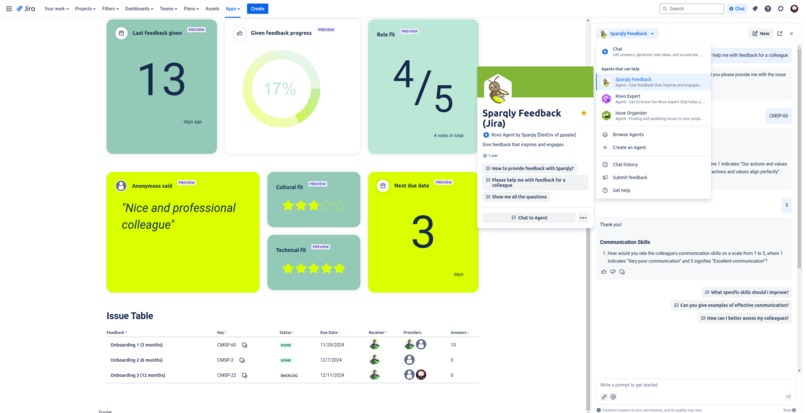806x413 pixels.
Task: Click the send arrow in prompt box
Action: coord(789,397)
